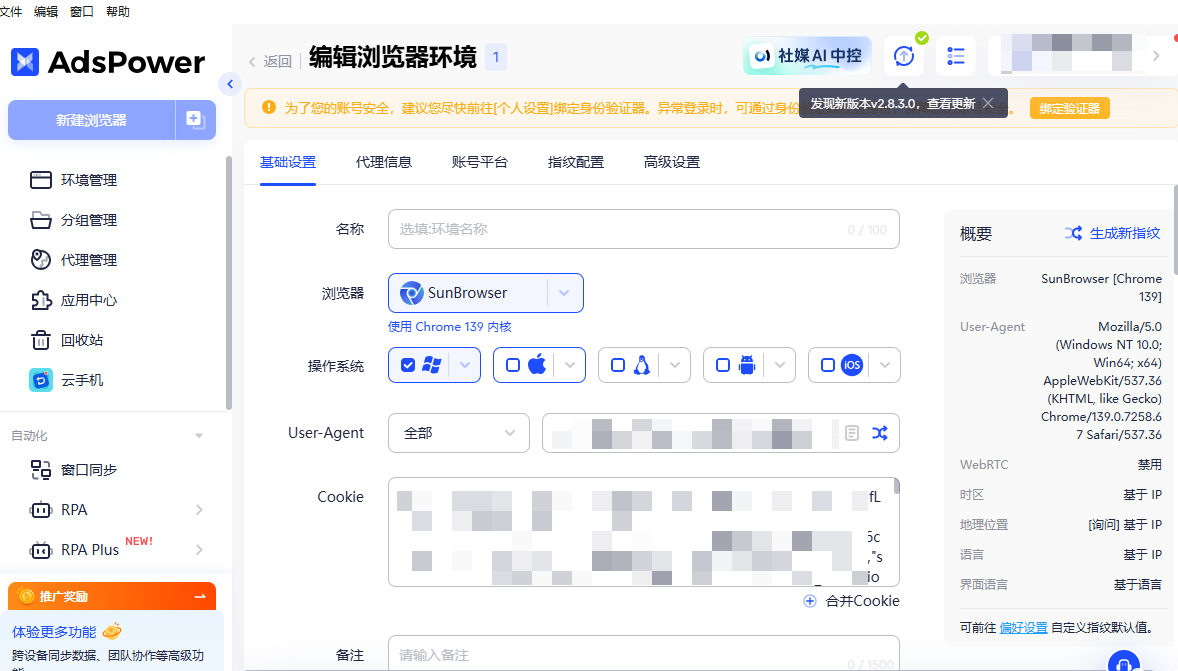This screenshot has width=1178, height=671.
Task: Switch to the 代理信息 tab
Action: click(x=384, y=162)
